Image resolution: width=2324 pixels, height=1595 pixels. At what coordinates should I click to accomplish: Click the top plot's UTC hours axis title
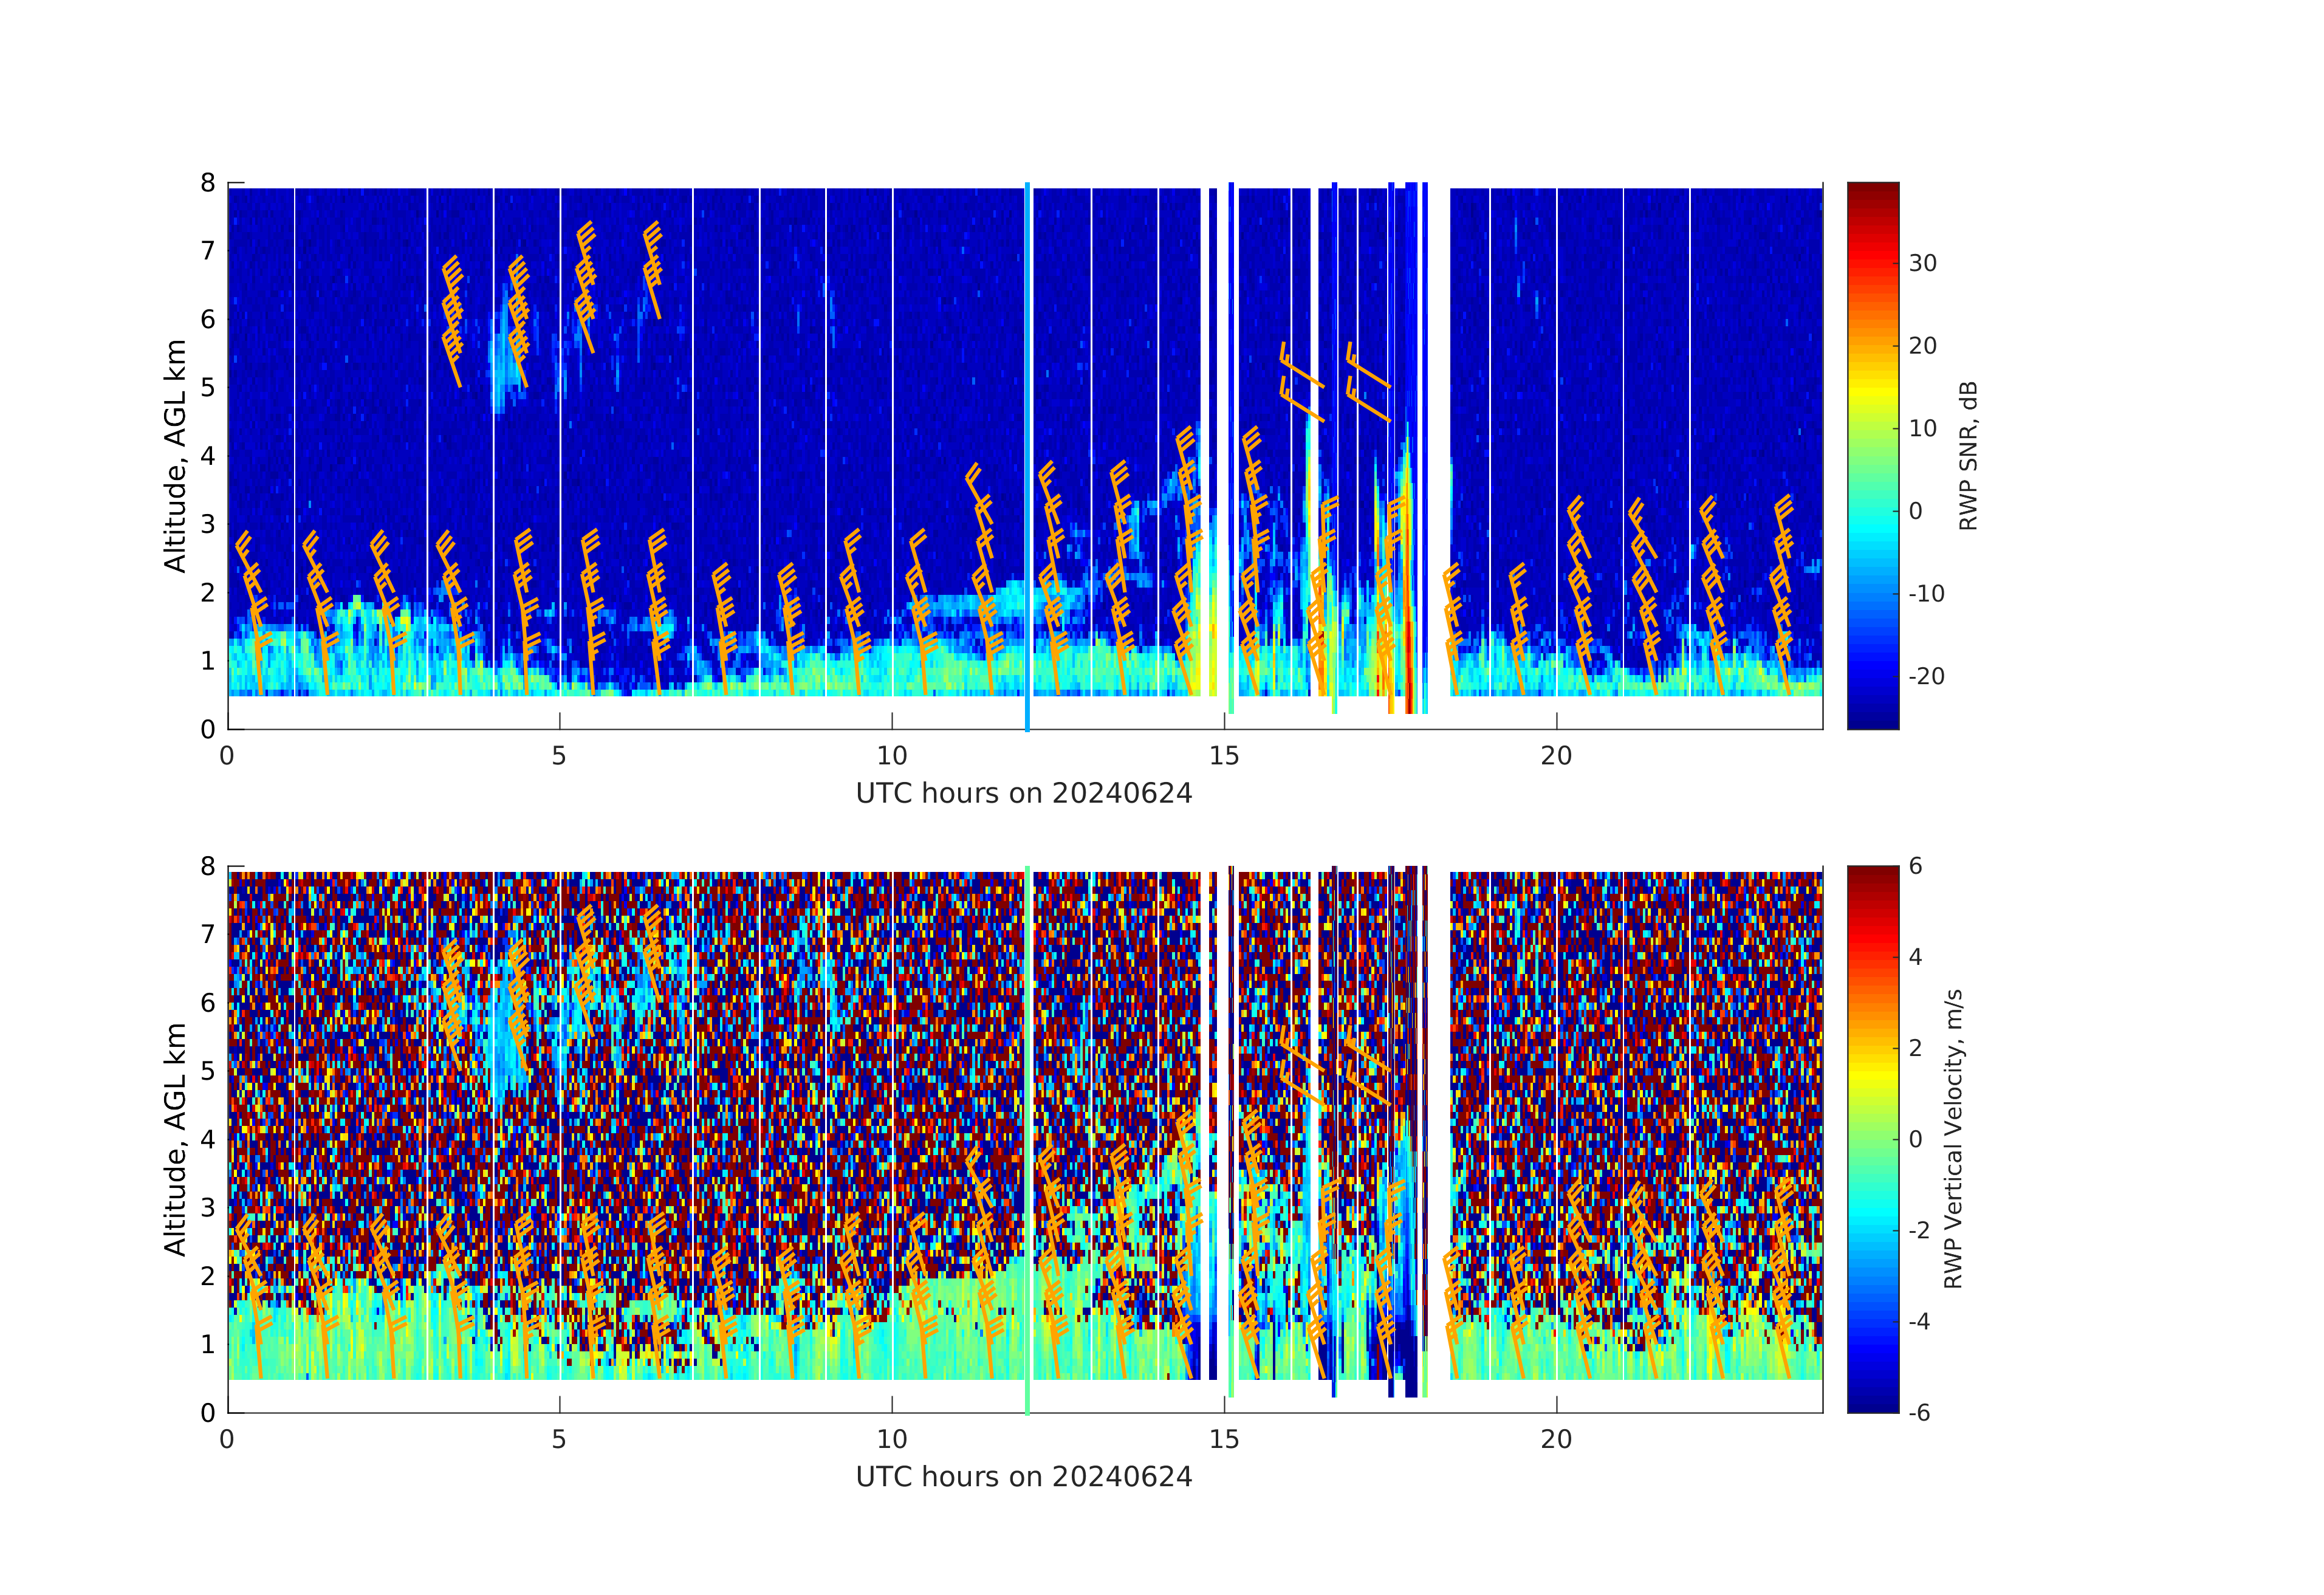click(x=1024, y=794)
